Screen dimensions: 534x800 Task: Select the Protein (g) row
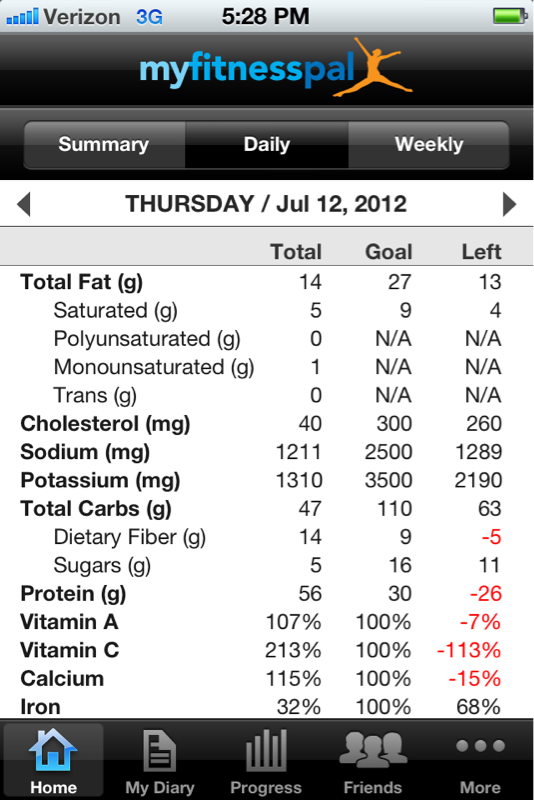267,594
